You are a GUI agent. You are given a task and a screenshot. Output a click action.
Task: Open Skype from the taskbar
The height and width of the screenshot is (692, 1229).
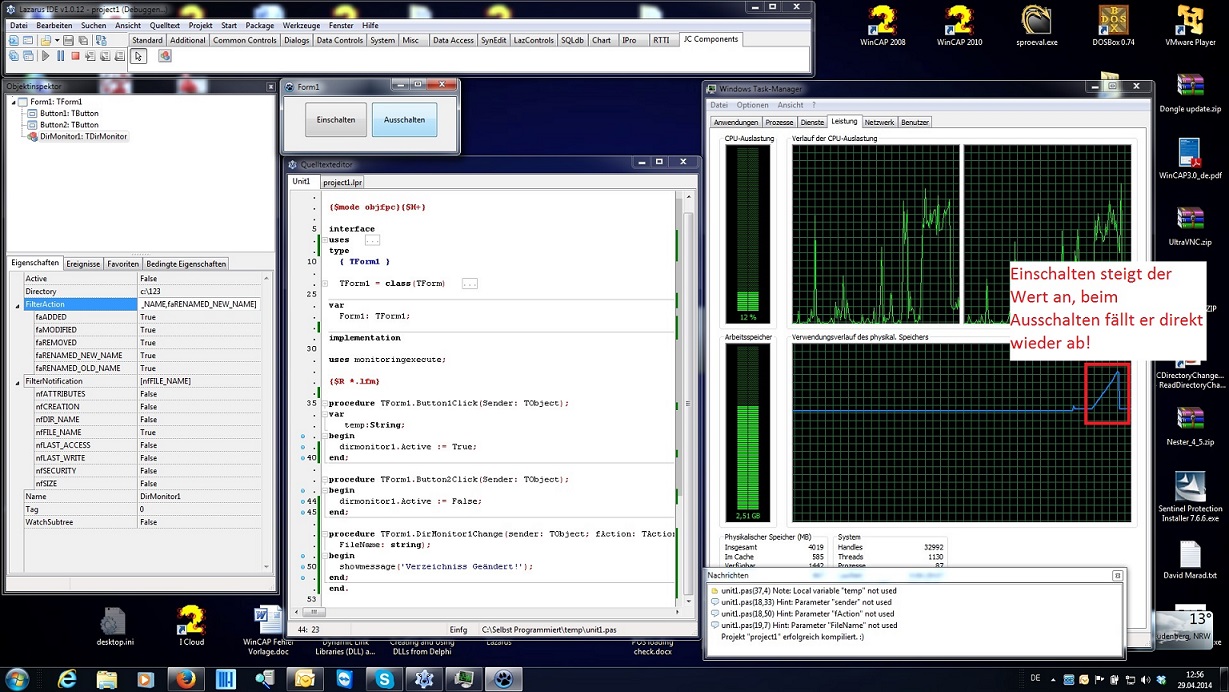coord(385,679)
